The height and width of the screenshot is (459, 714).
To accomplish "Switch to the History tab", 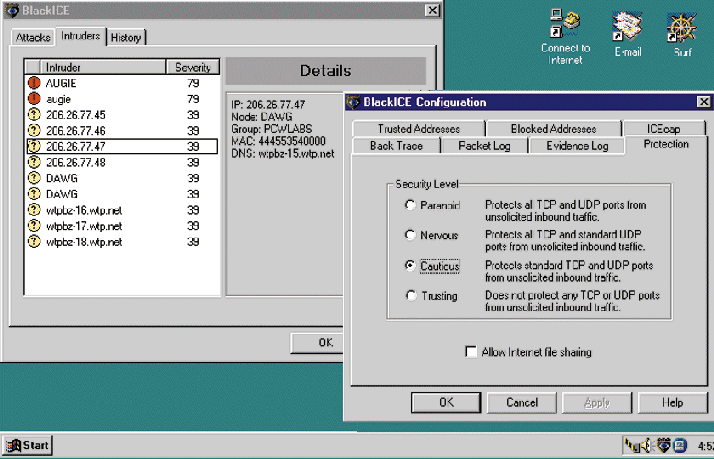I will click(x=126, y=37).
